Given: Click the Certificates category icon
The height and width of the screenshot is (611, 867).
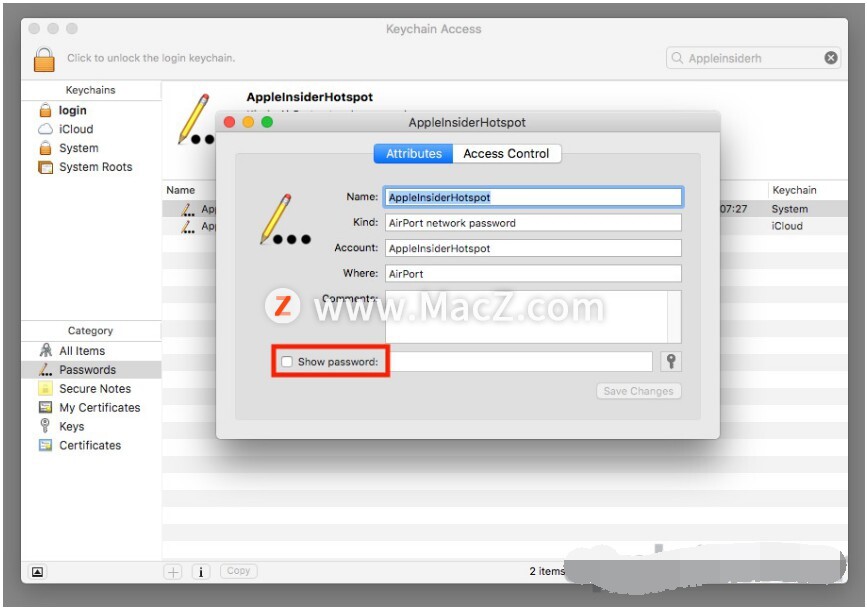Looking at the screenshot, I should pyautogui.click(x=45, y=445).
